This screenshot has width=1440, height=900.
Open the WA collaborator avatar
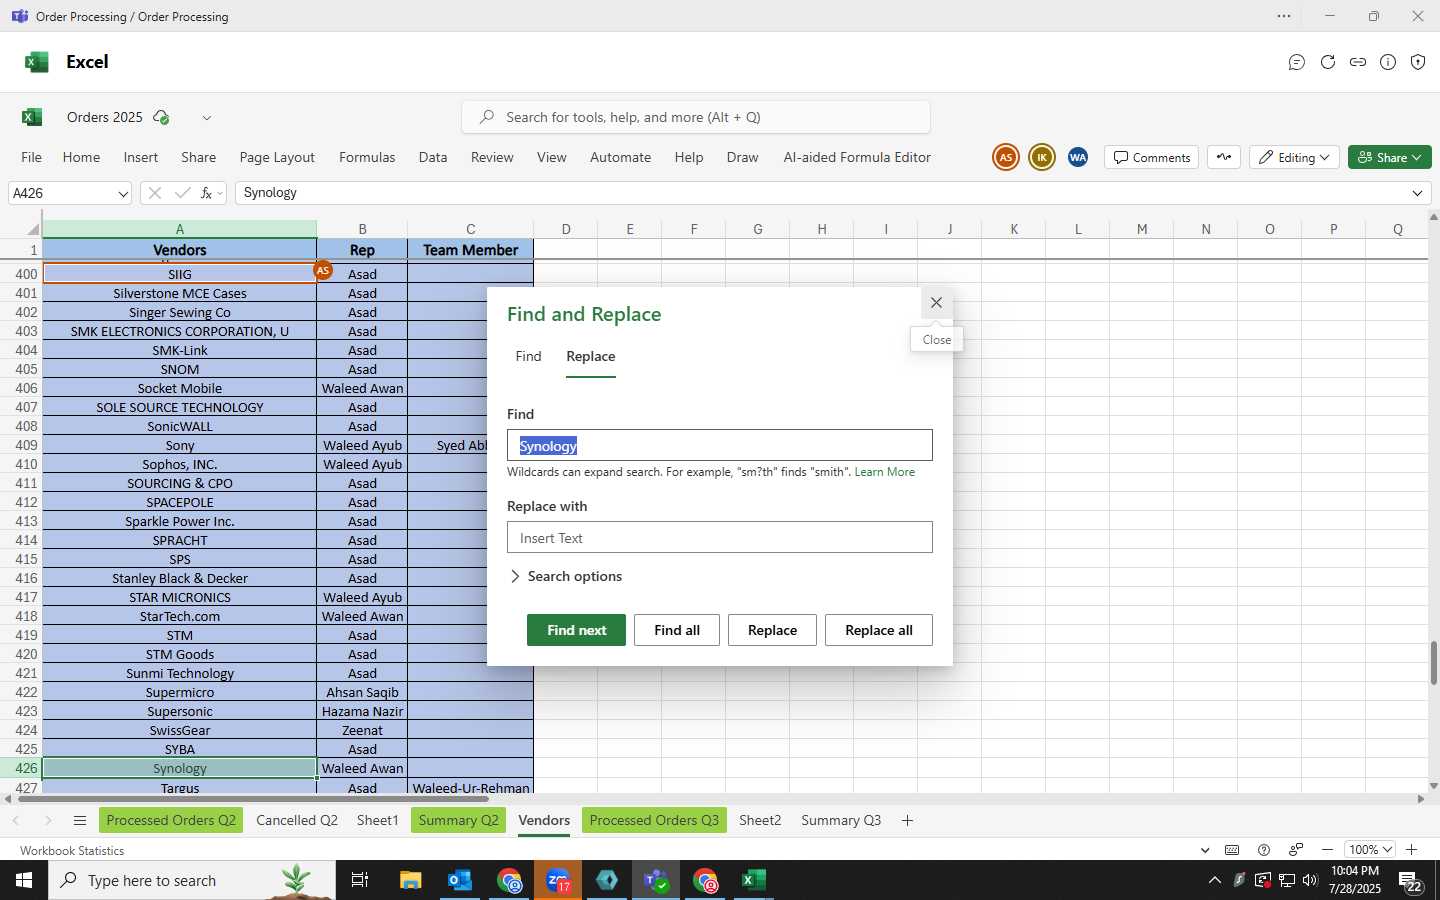tap(1078, 157)
